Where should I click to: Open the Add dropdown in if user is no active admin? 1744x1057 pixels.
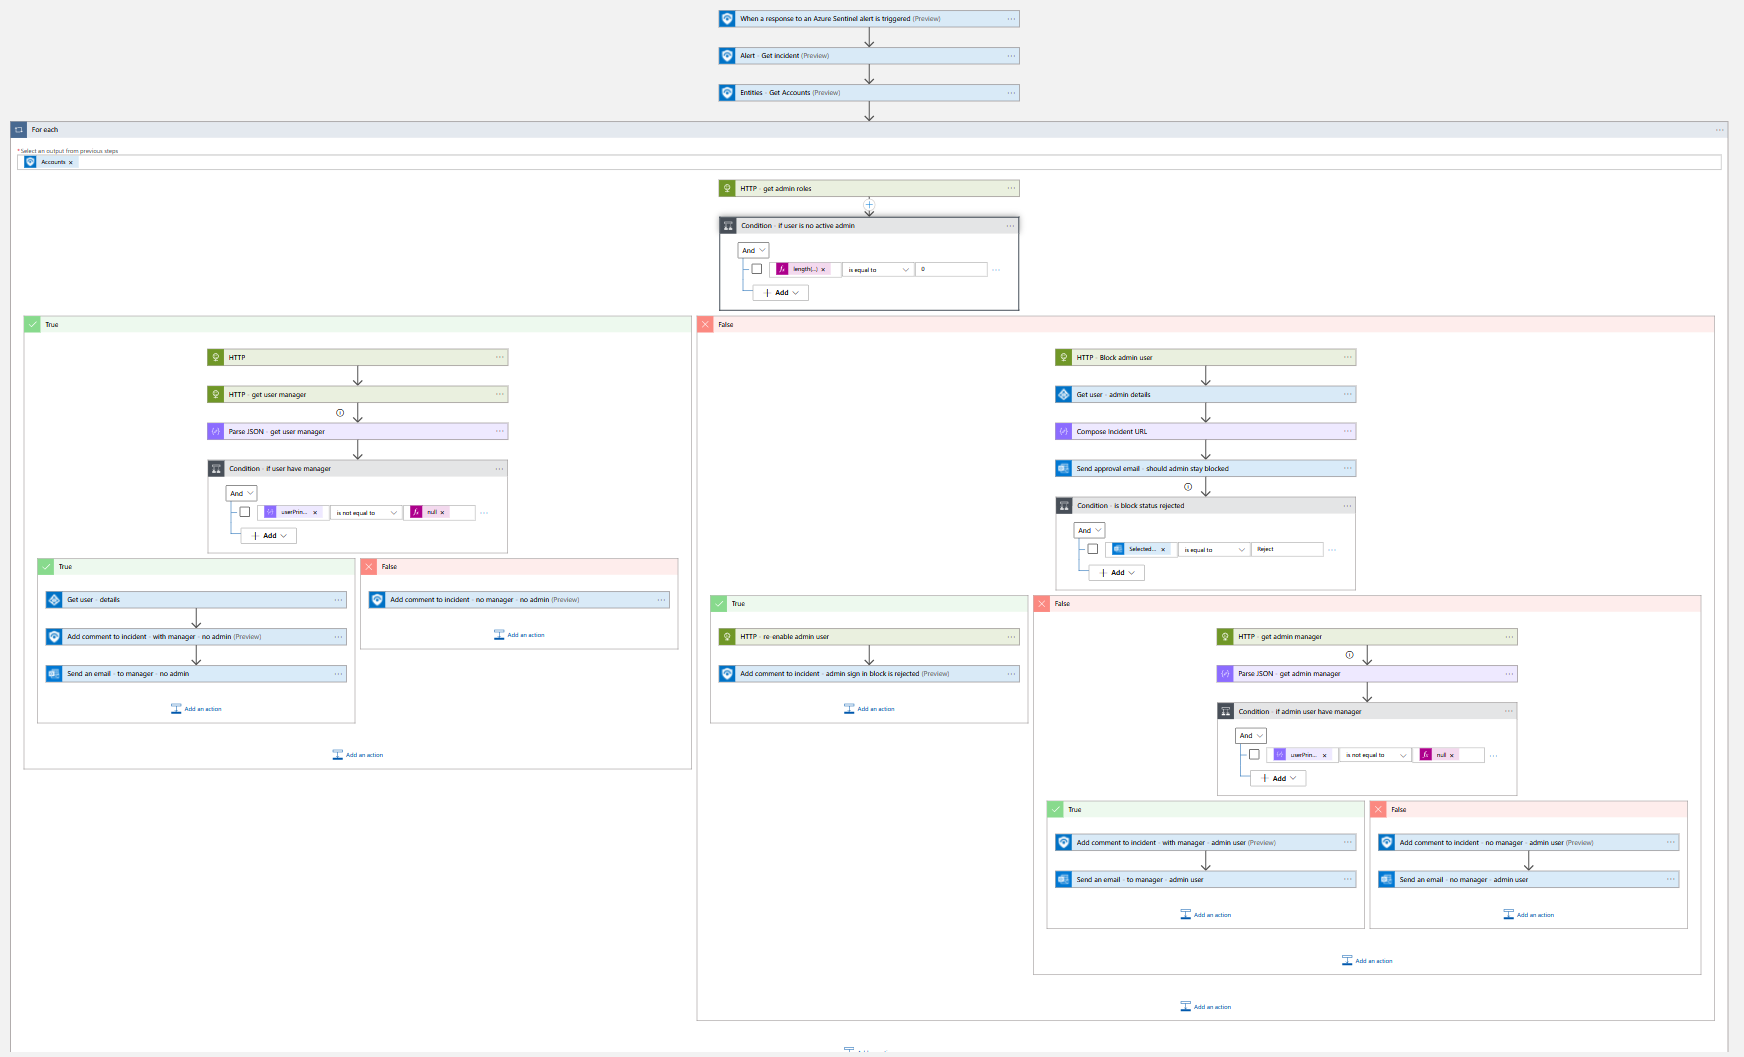tap(781, 293)
